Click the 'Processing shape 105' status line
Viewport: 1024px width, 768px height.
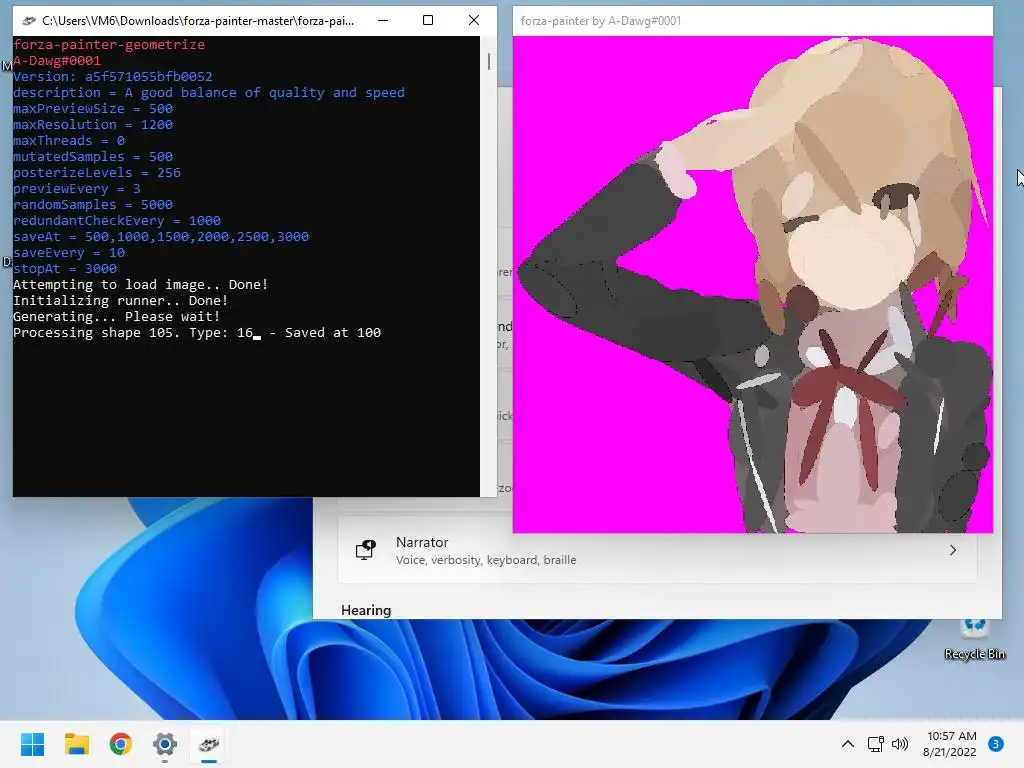click(197, 332)
